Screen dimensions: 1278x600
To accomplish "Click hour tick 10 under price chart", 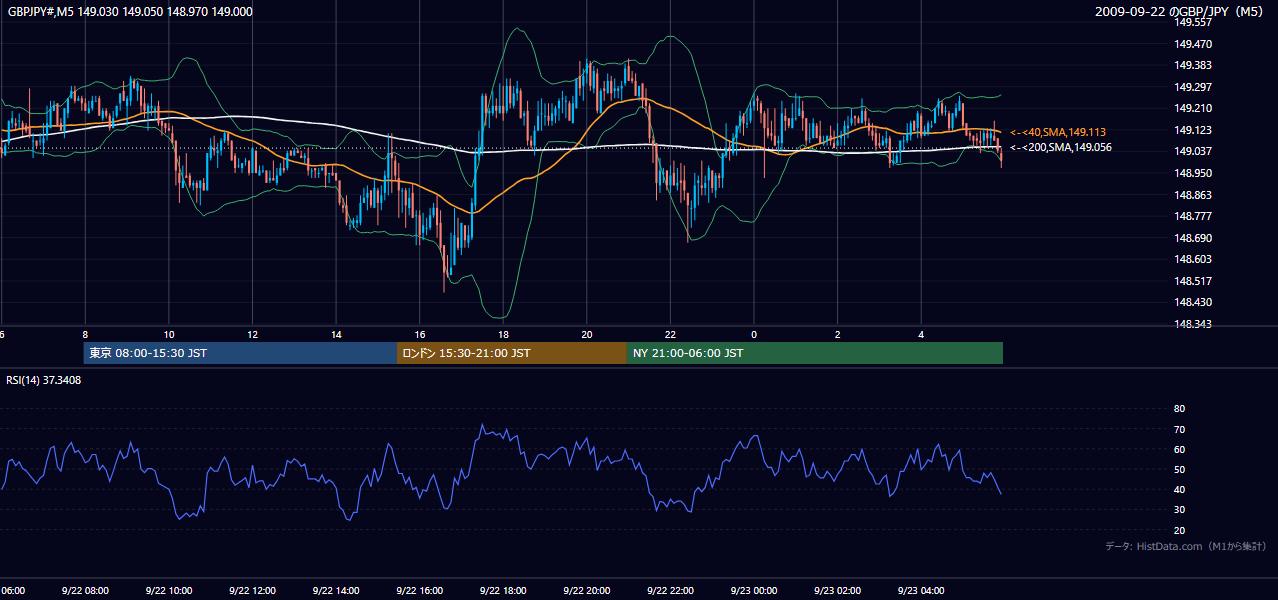I will 169,335.
